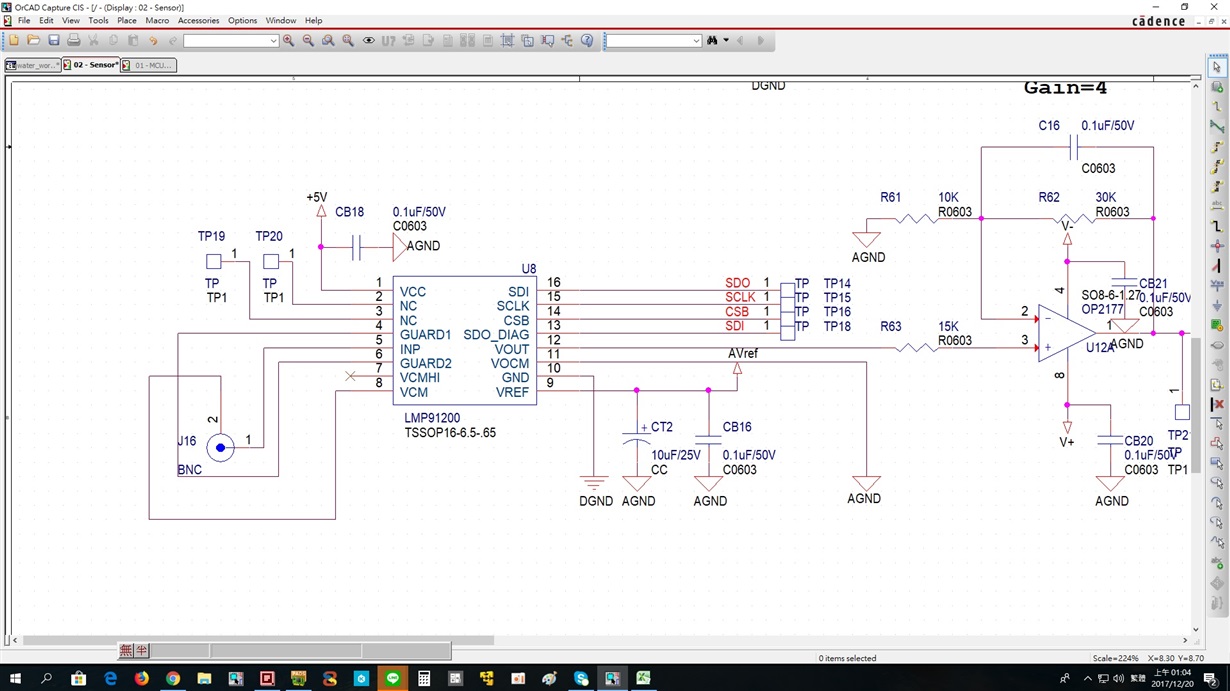Click the Help question mark icon
The image size is (1230, 691).
pyautogui.click(x=587, y=41)
